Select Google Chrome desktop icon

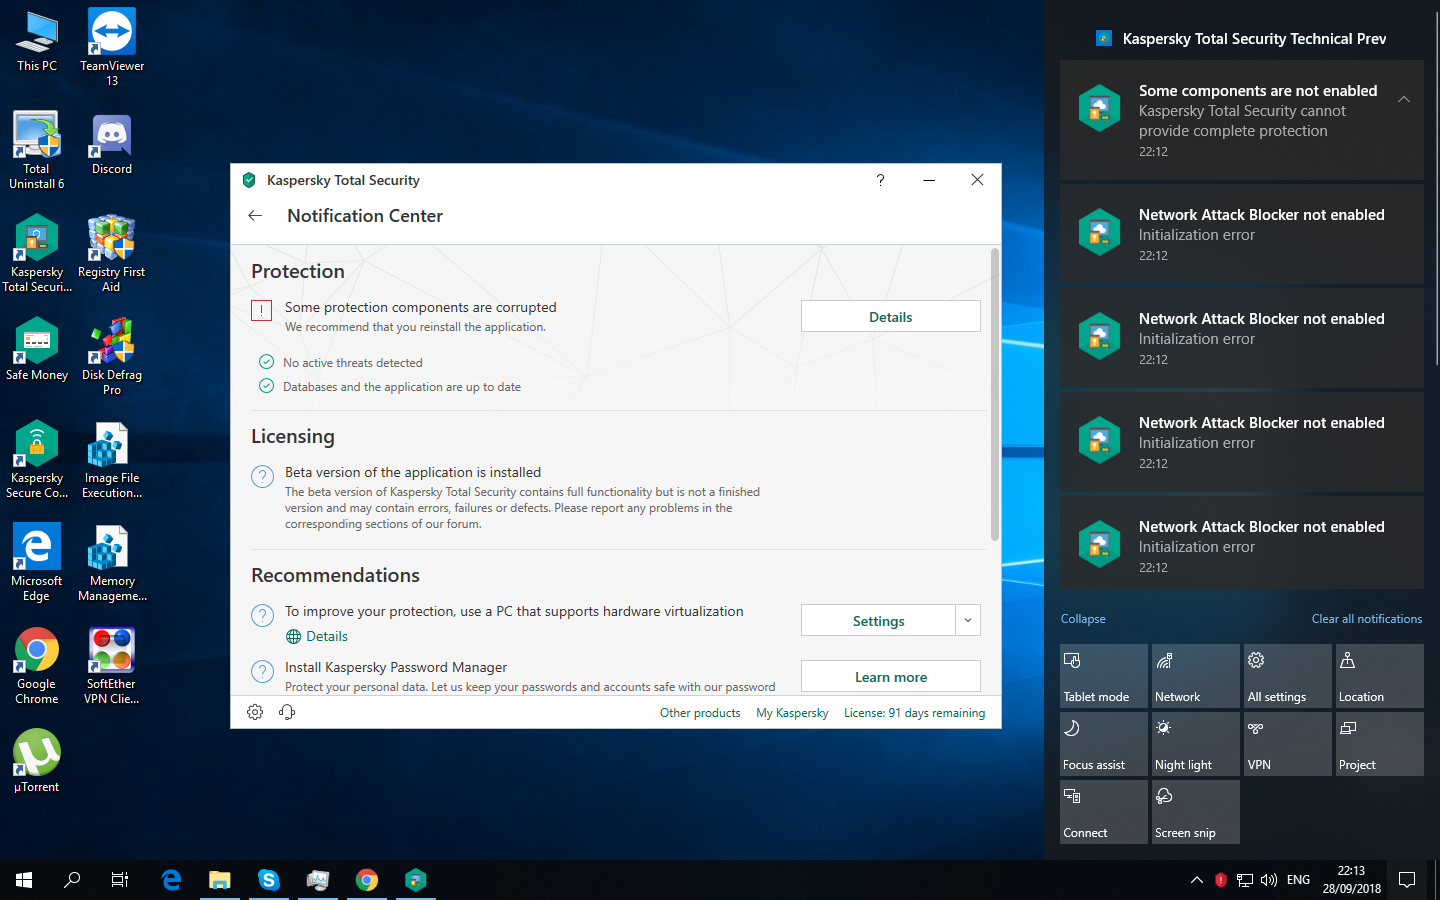click(x=37, y=665)
